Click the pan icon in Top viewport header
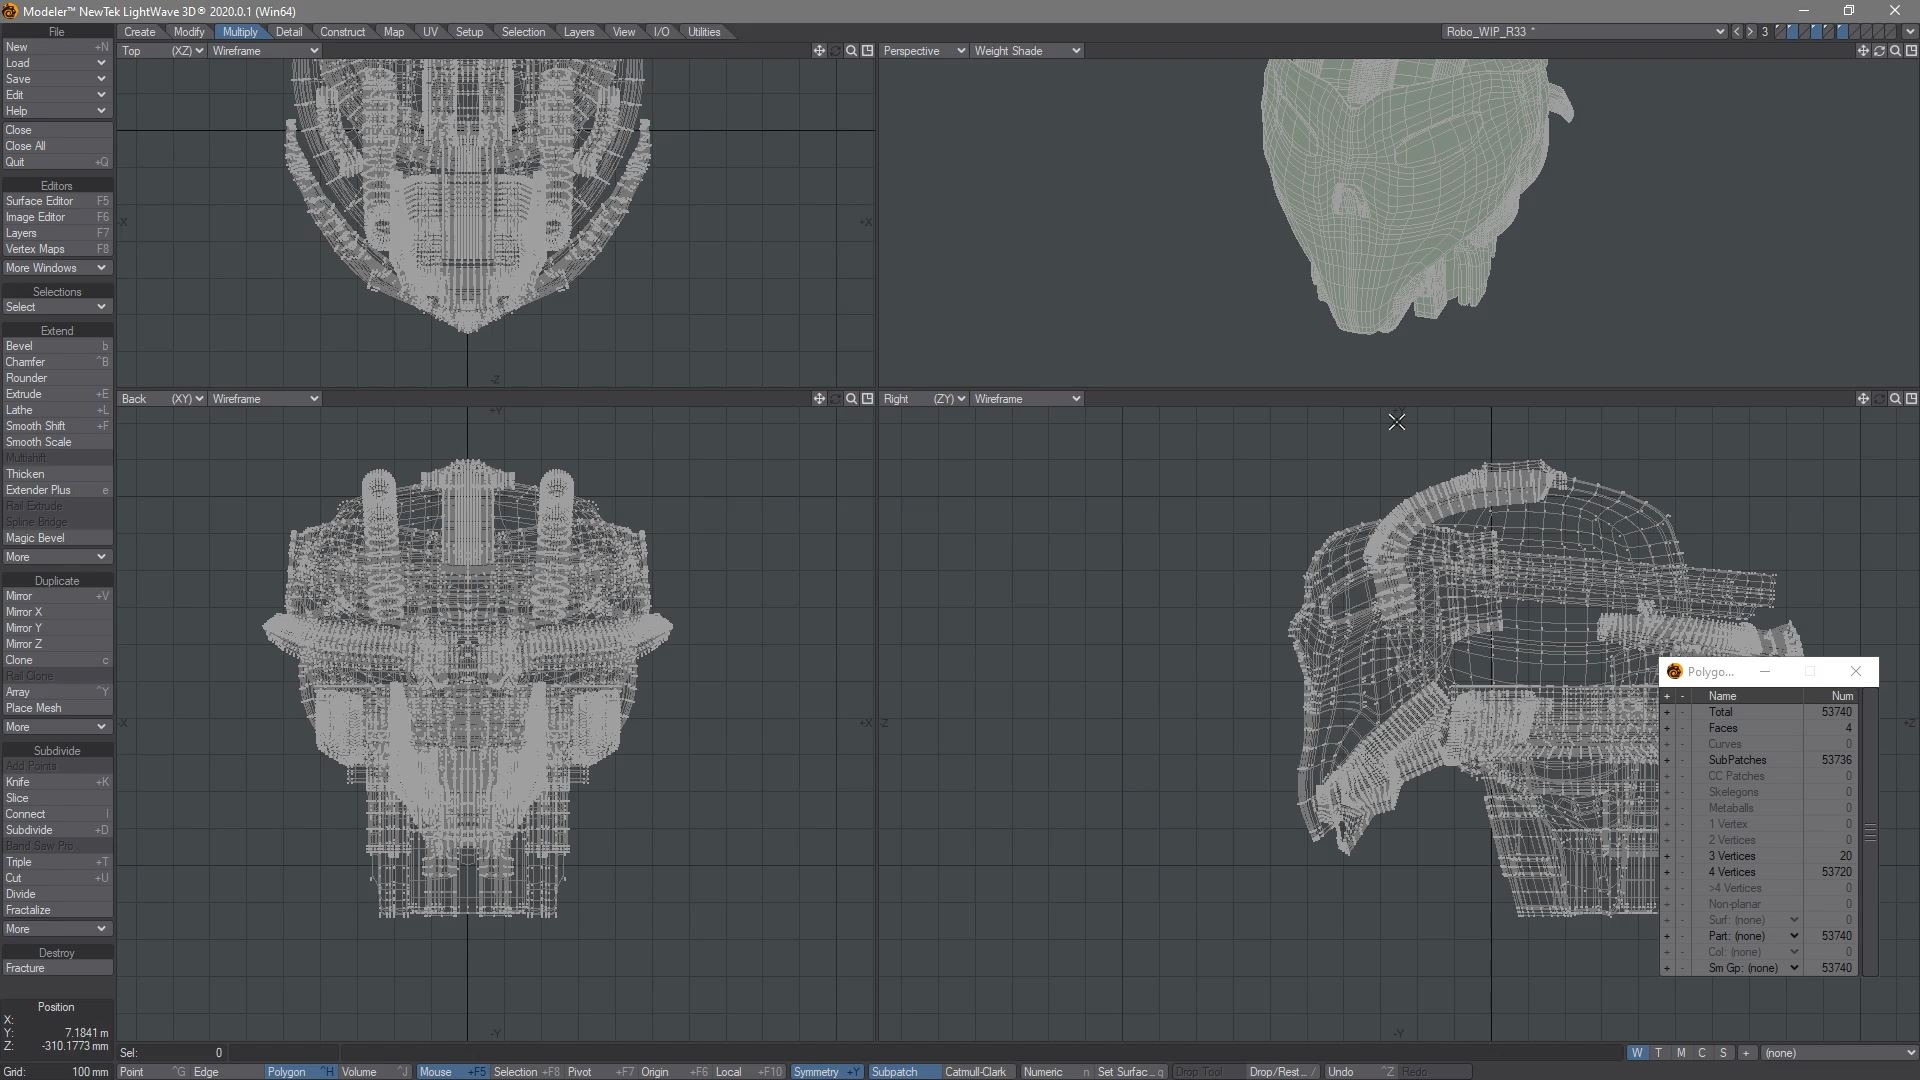Image resolution: width=1920 pixels, height=1080 pixels. [819, 51]
